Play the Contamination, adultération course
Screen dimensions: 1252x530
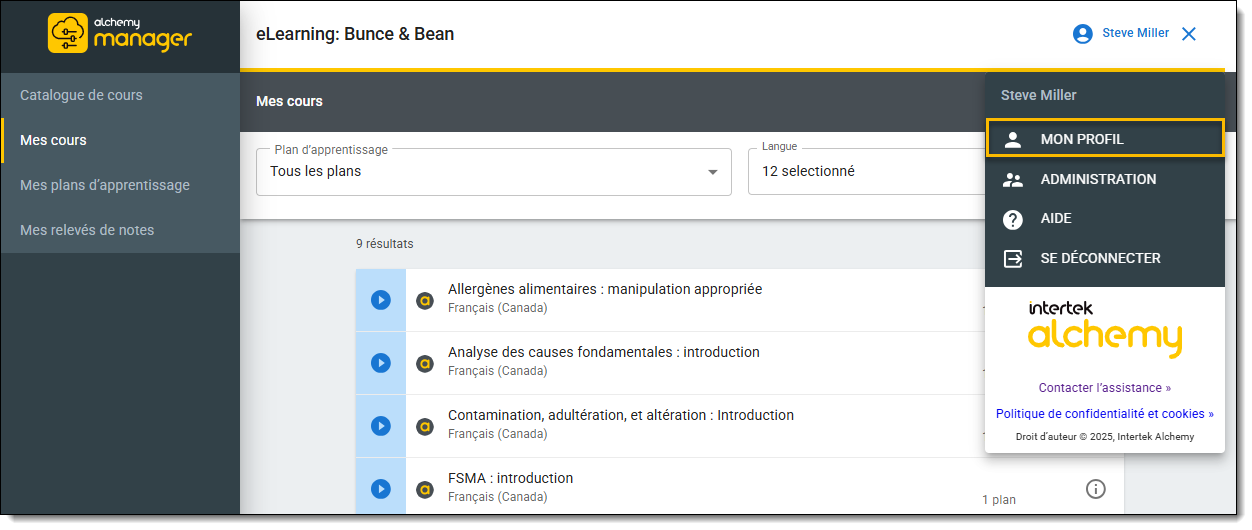tap(381, 426)
